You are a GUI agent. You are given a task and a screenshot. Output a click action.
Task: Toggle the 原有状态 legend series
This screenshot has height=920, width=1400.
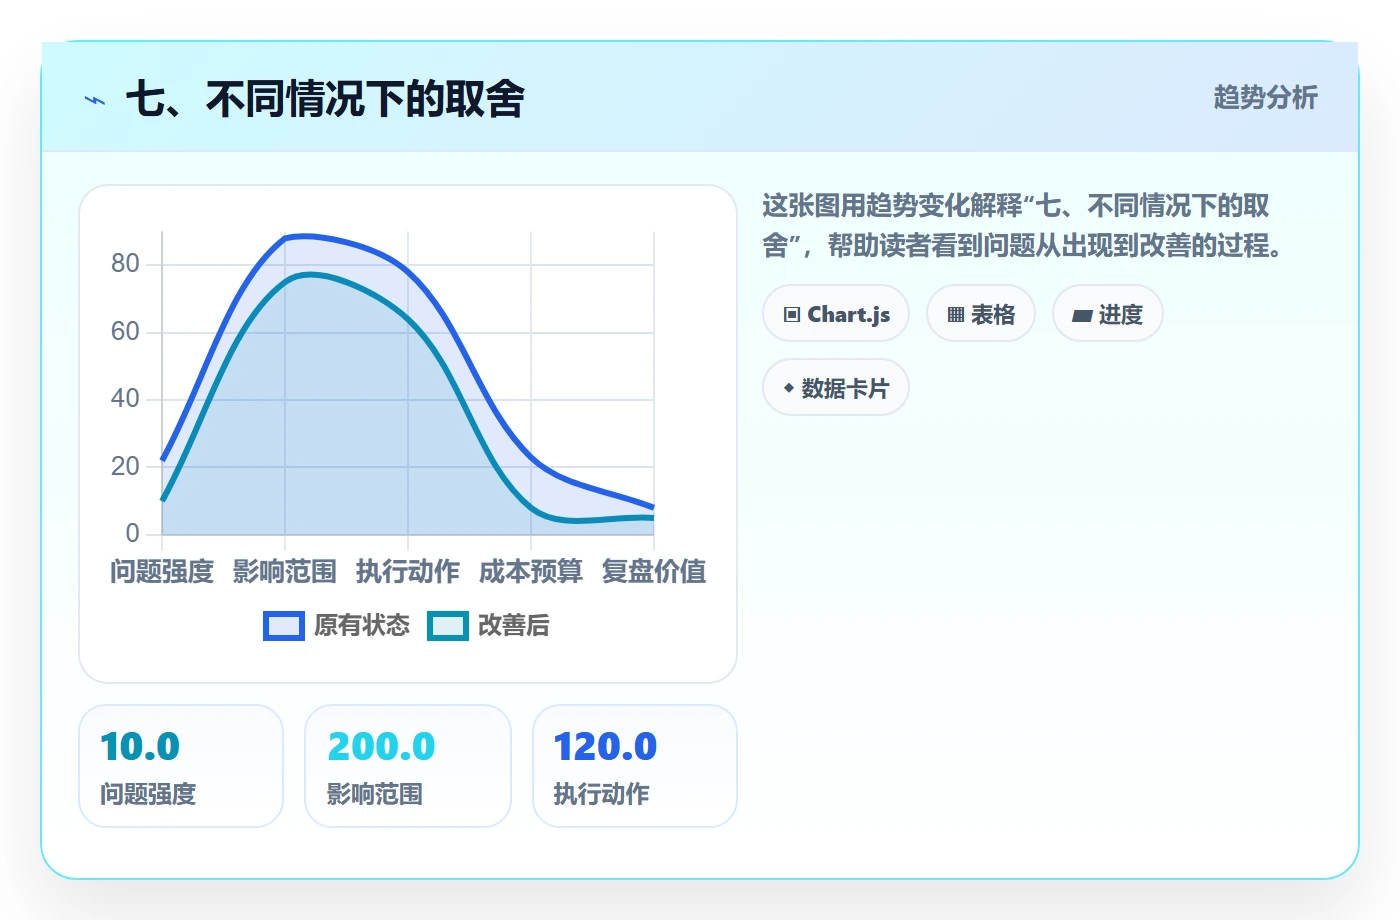pos(337,626)
